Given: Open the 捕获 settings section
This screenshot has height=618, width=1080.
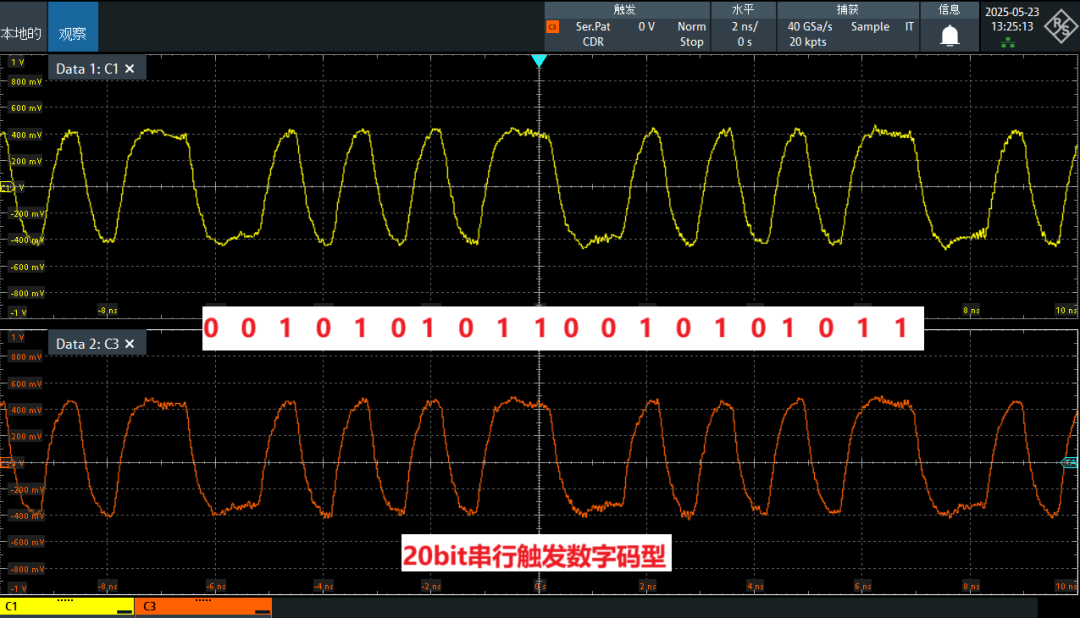Looking at the screenshot, I should pyautogui.click(x=846, y=10).
